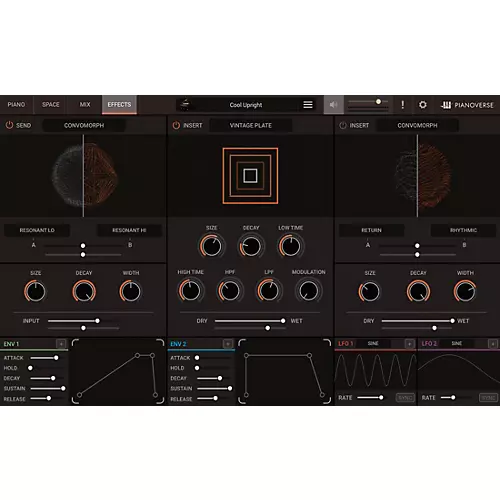Viewport: 500px width, 500px height.
Task: Add modulation target with ENV 1 plus
Action: (61, 344)
